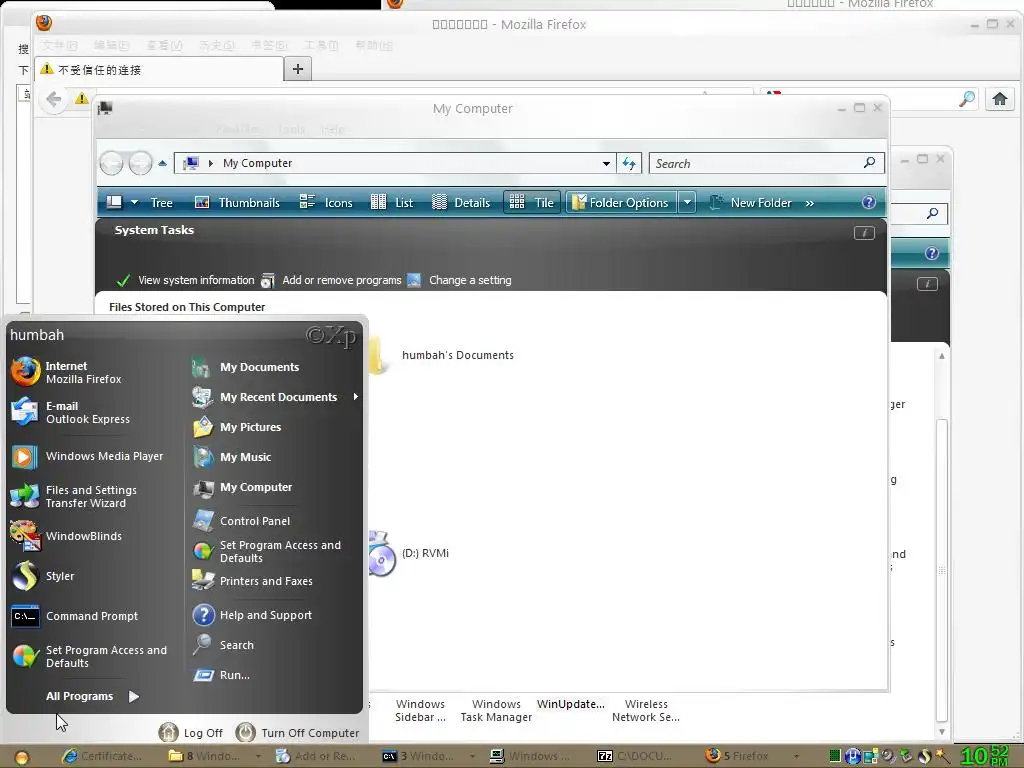Image resolution: width=1024 pixels, height=768 pixels.
Task: Click the My Computer toolbar help icon
Action: pyautogui.click(x=869, y=202)
